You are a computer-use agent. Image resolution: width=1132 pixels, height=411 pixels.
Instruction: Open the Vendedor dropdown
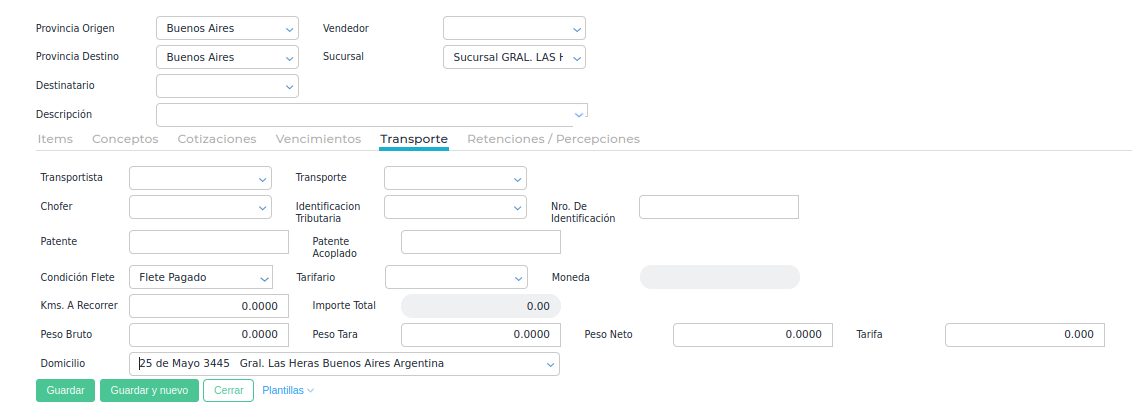tap(514, 29)
